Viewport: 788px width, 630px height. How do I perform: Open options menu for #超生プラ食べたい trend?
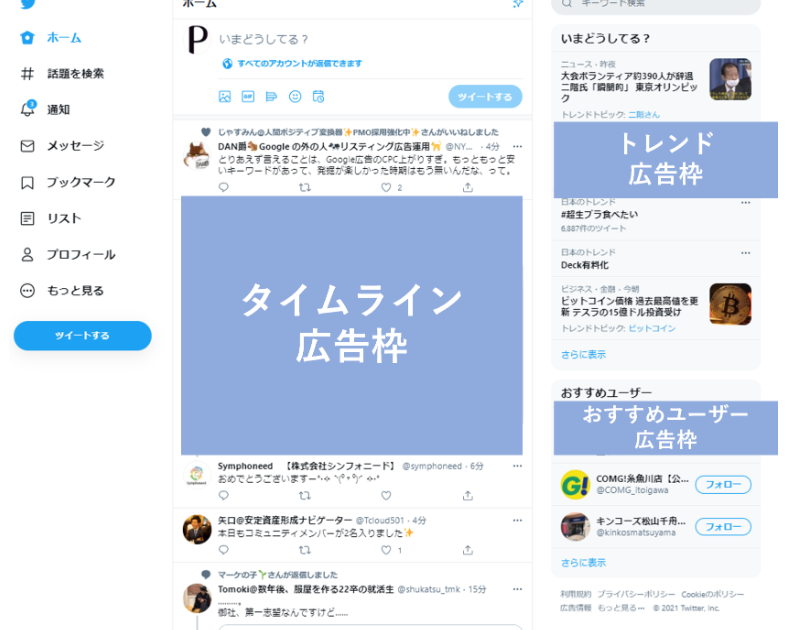[745, 202]
